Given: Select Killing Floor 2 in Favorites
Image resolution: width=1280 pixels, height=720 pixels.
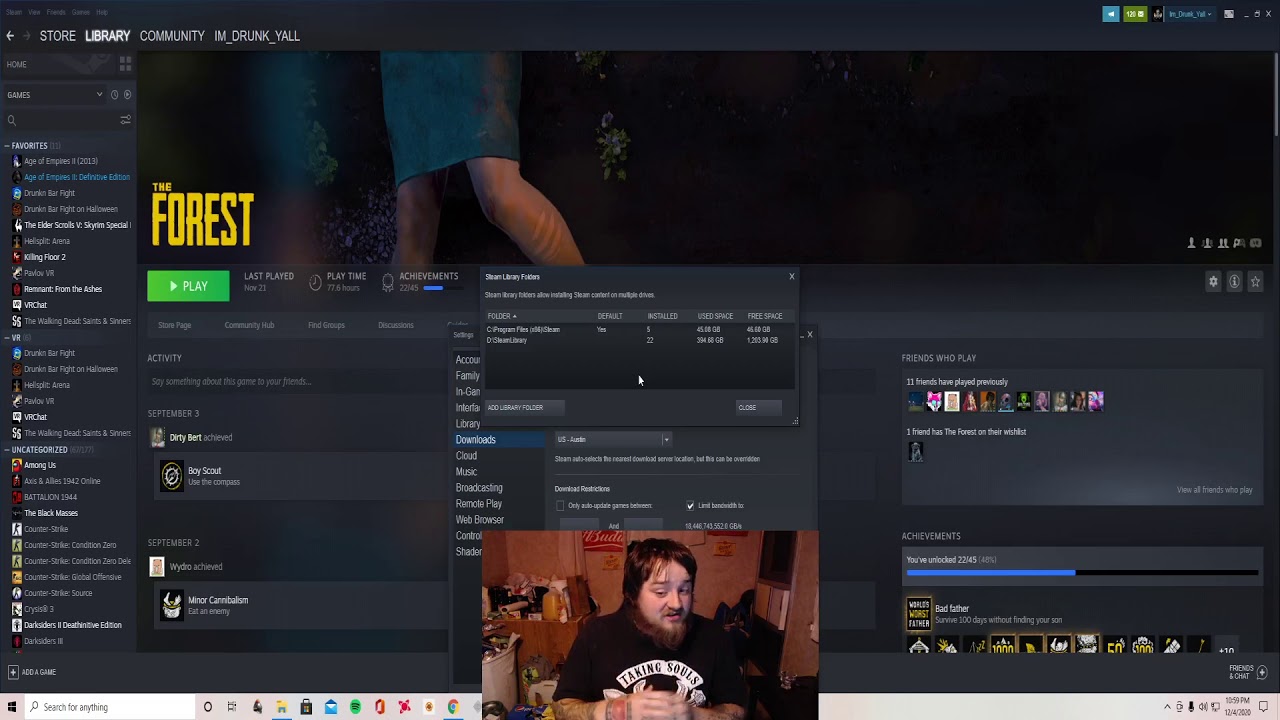Looking at the screenshot, I should click(45, 257).
